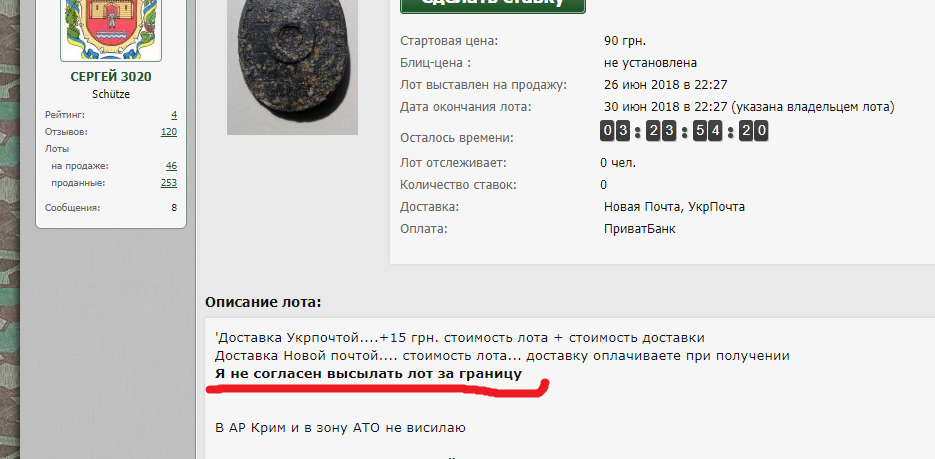View the 253 sold lots link
935x459 pixels.
pyautogui.click(x=169, y=182)
